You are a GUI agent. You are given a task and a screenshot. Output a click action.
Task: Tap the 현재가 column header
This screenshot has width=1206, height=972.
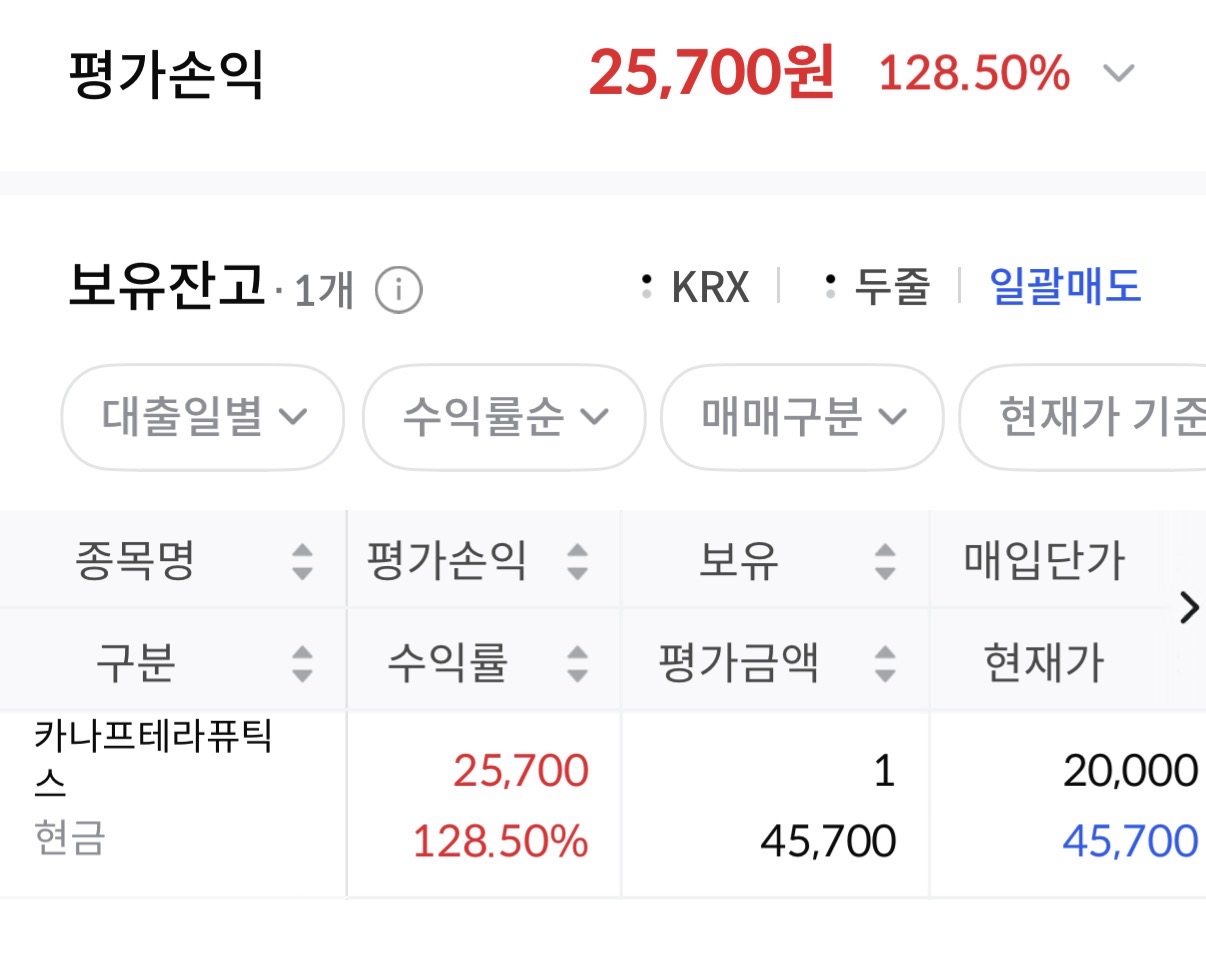tap(1044, 663)
